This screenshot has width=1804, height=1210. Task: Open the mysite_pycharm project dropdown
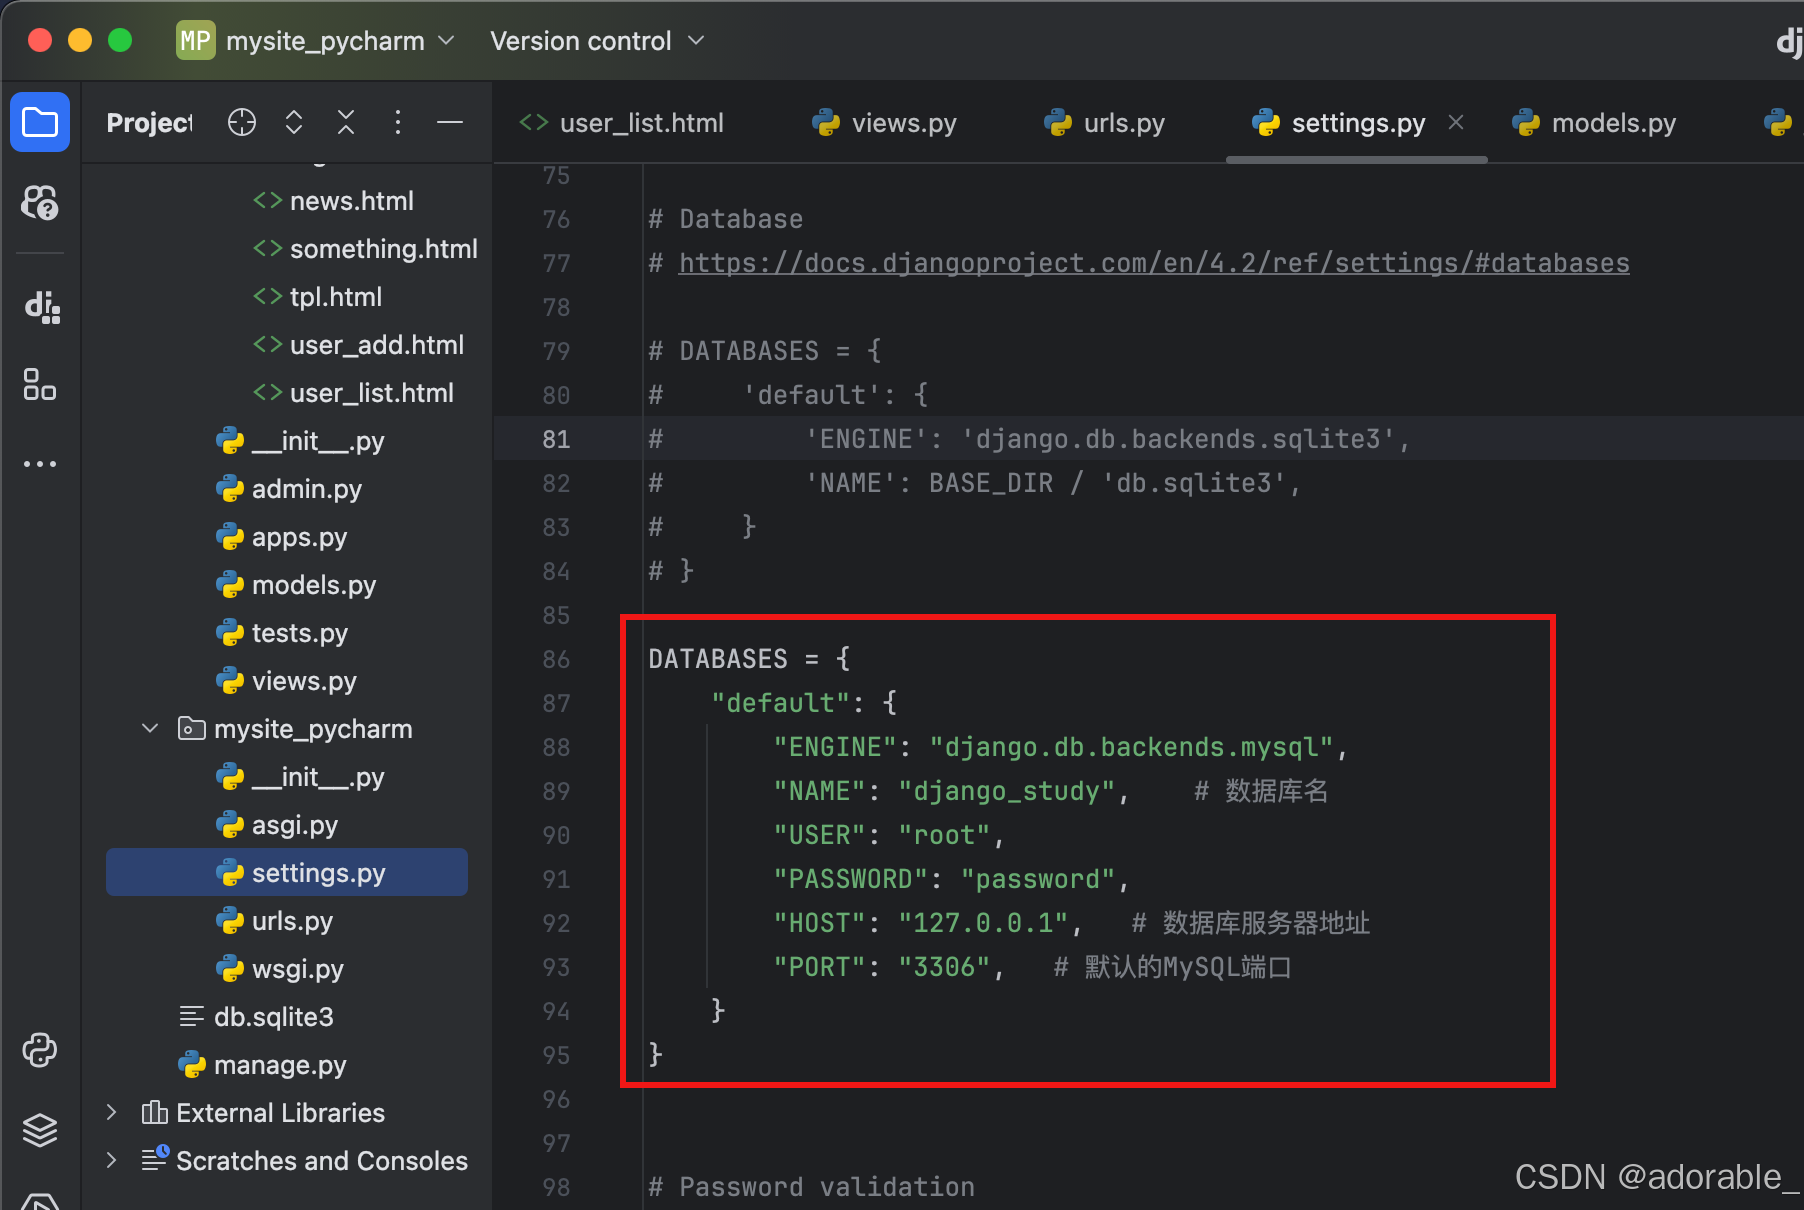tap(340, 41)
